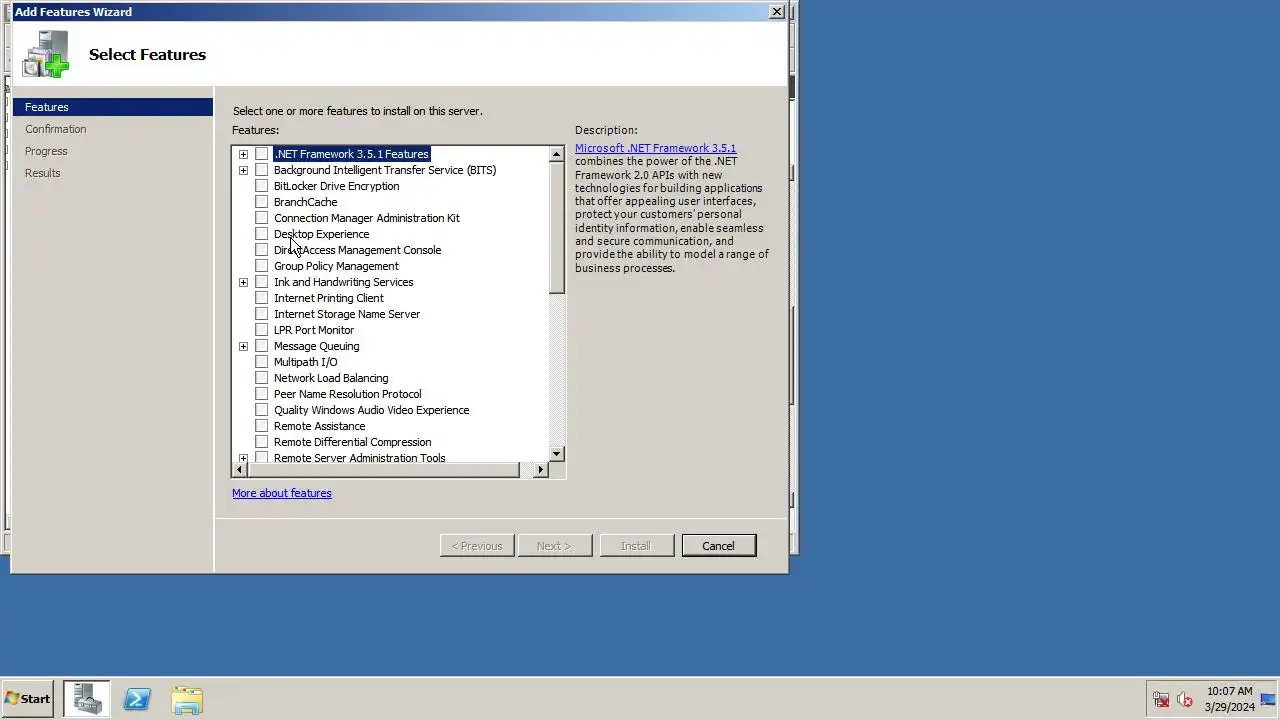This screenshot has height=720, width=1280.
Task: Click horizontal scrollbar right arrow
Action: tap(541, 470)
